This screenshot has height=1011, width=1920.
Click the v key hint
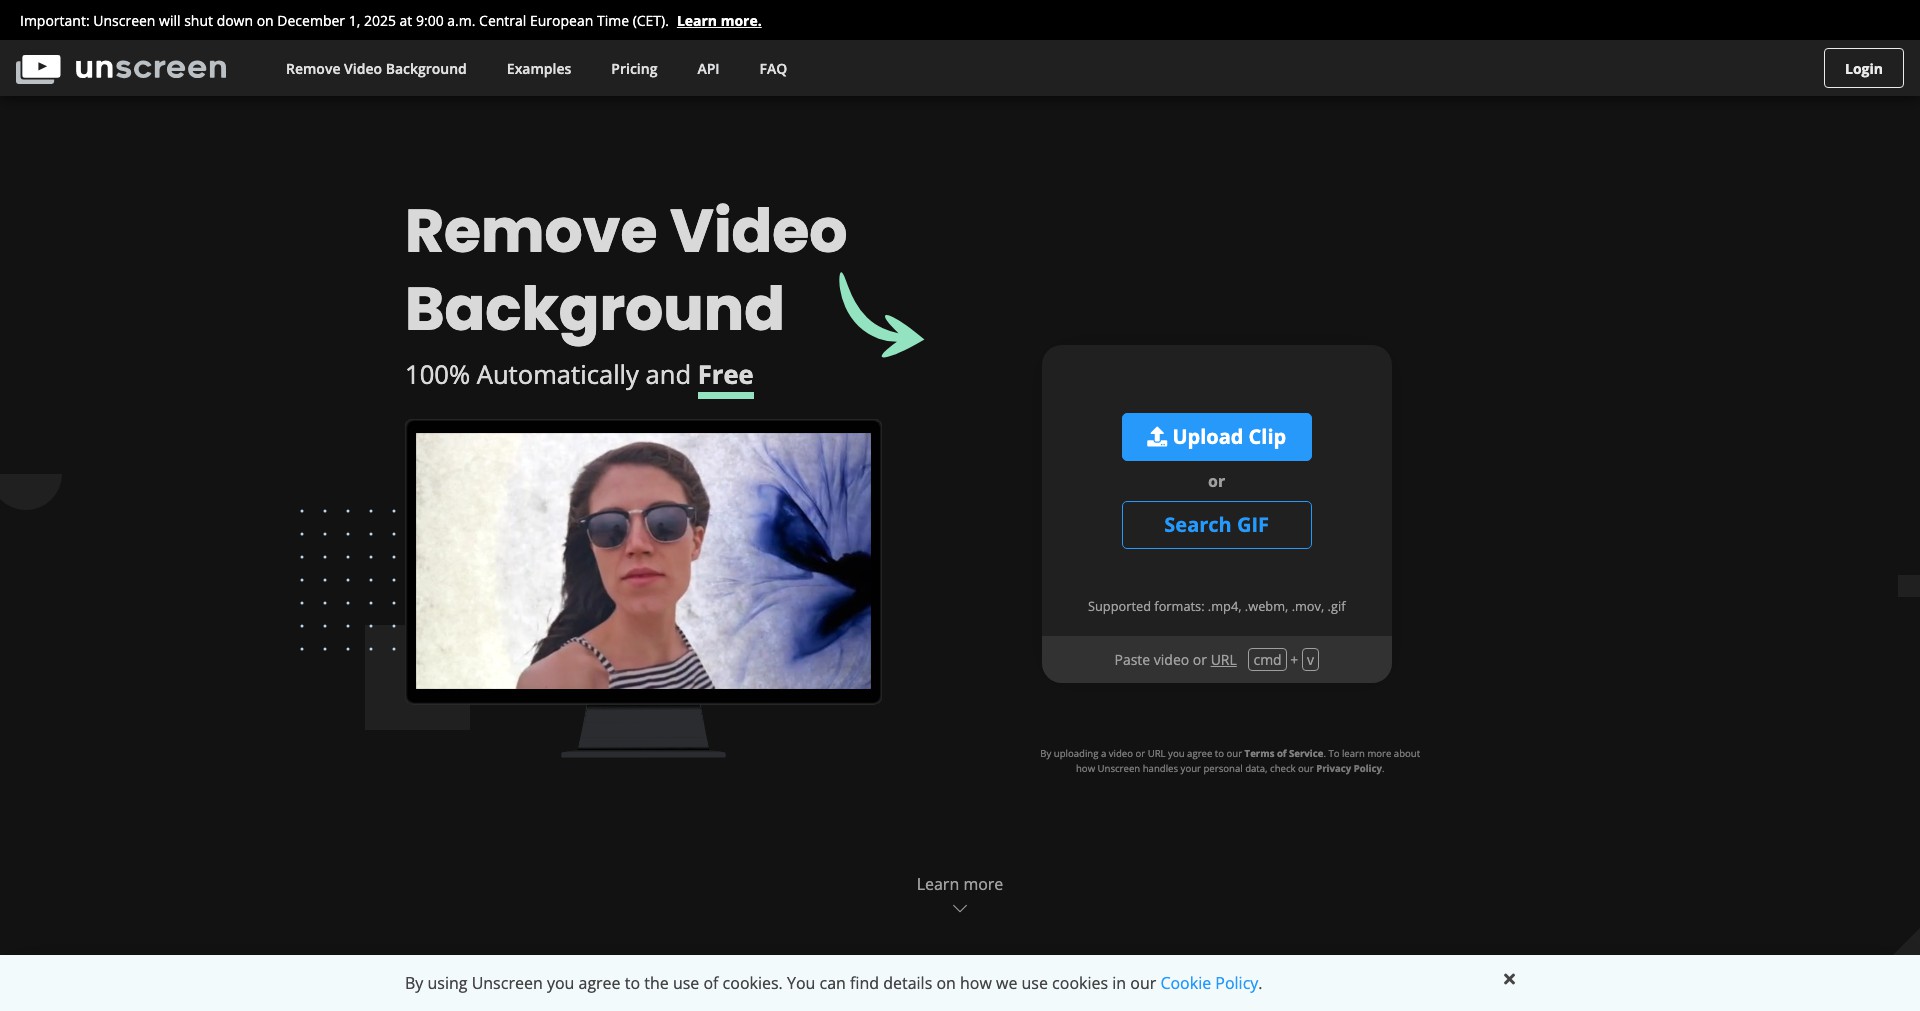[1310, 660]
